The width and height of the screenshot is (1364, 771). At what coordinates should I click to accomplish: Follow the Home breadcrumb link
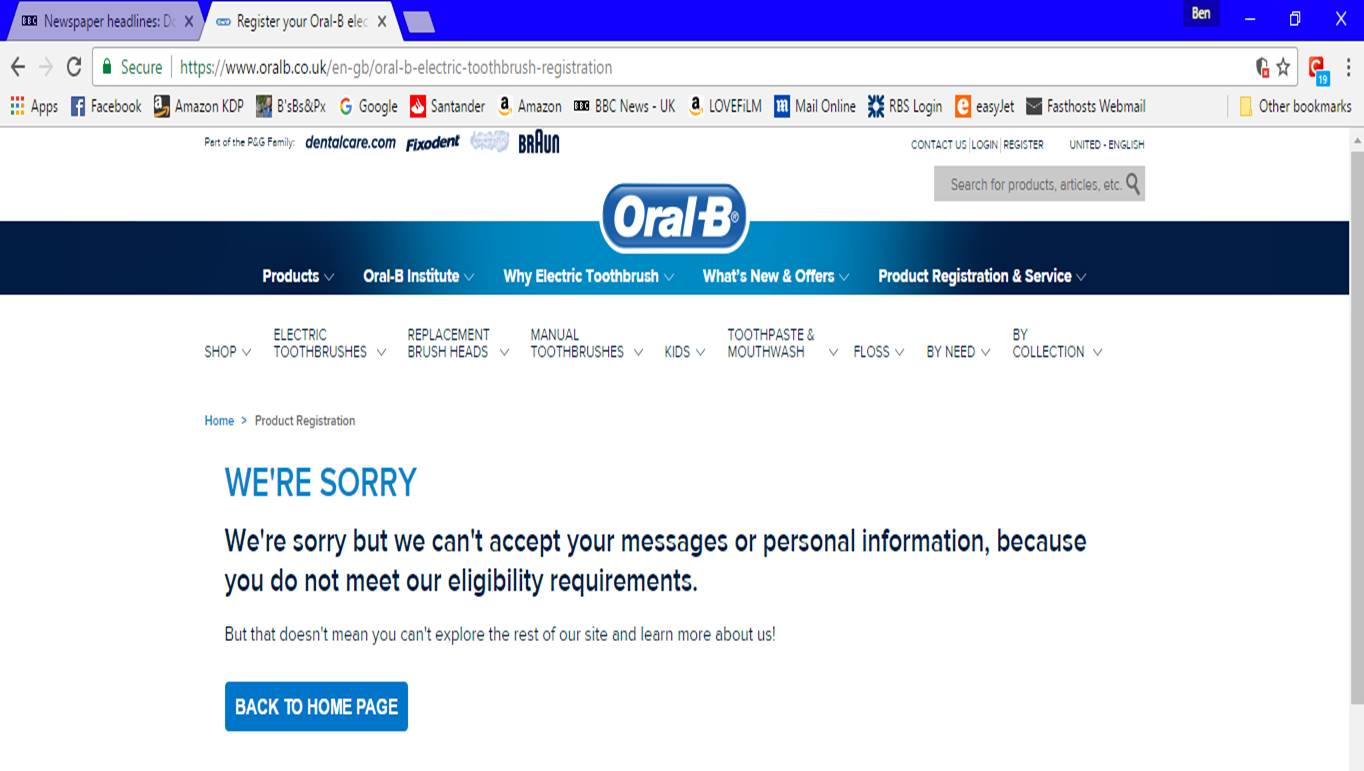(x=219, y=421)
